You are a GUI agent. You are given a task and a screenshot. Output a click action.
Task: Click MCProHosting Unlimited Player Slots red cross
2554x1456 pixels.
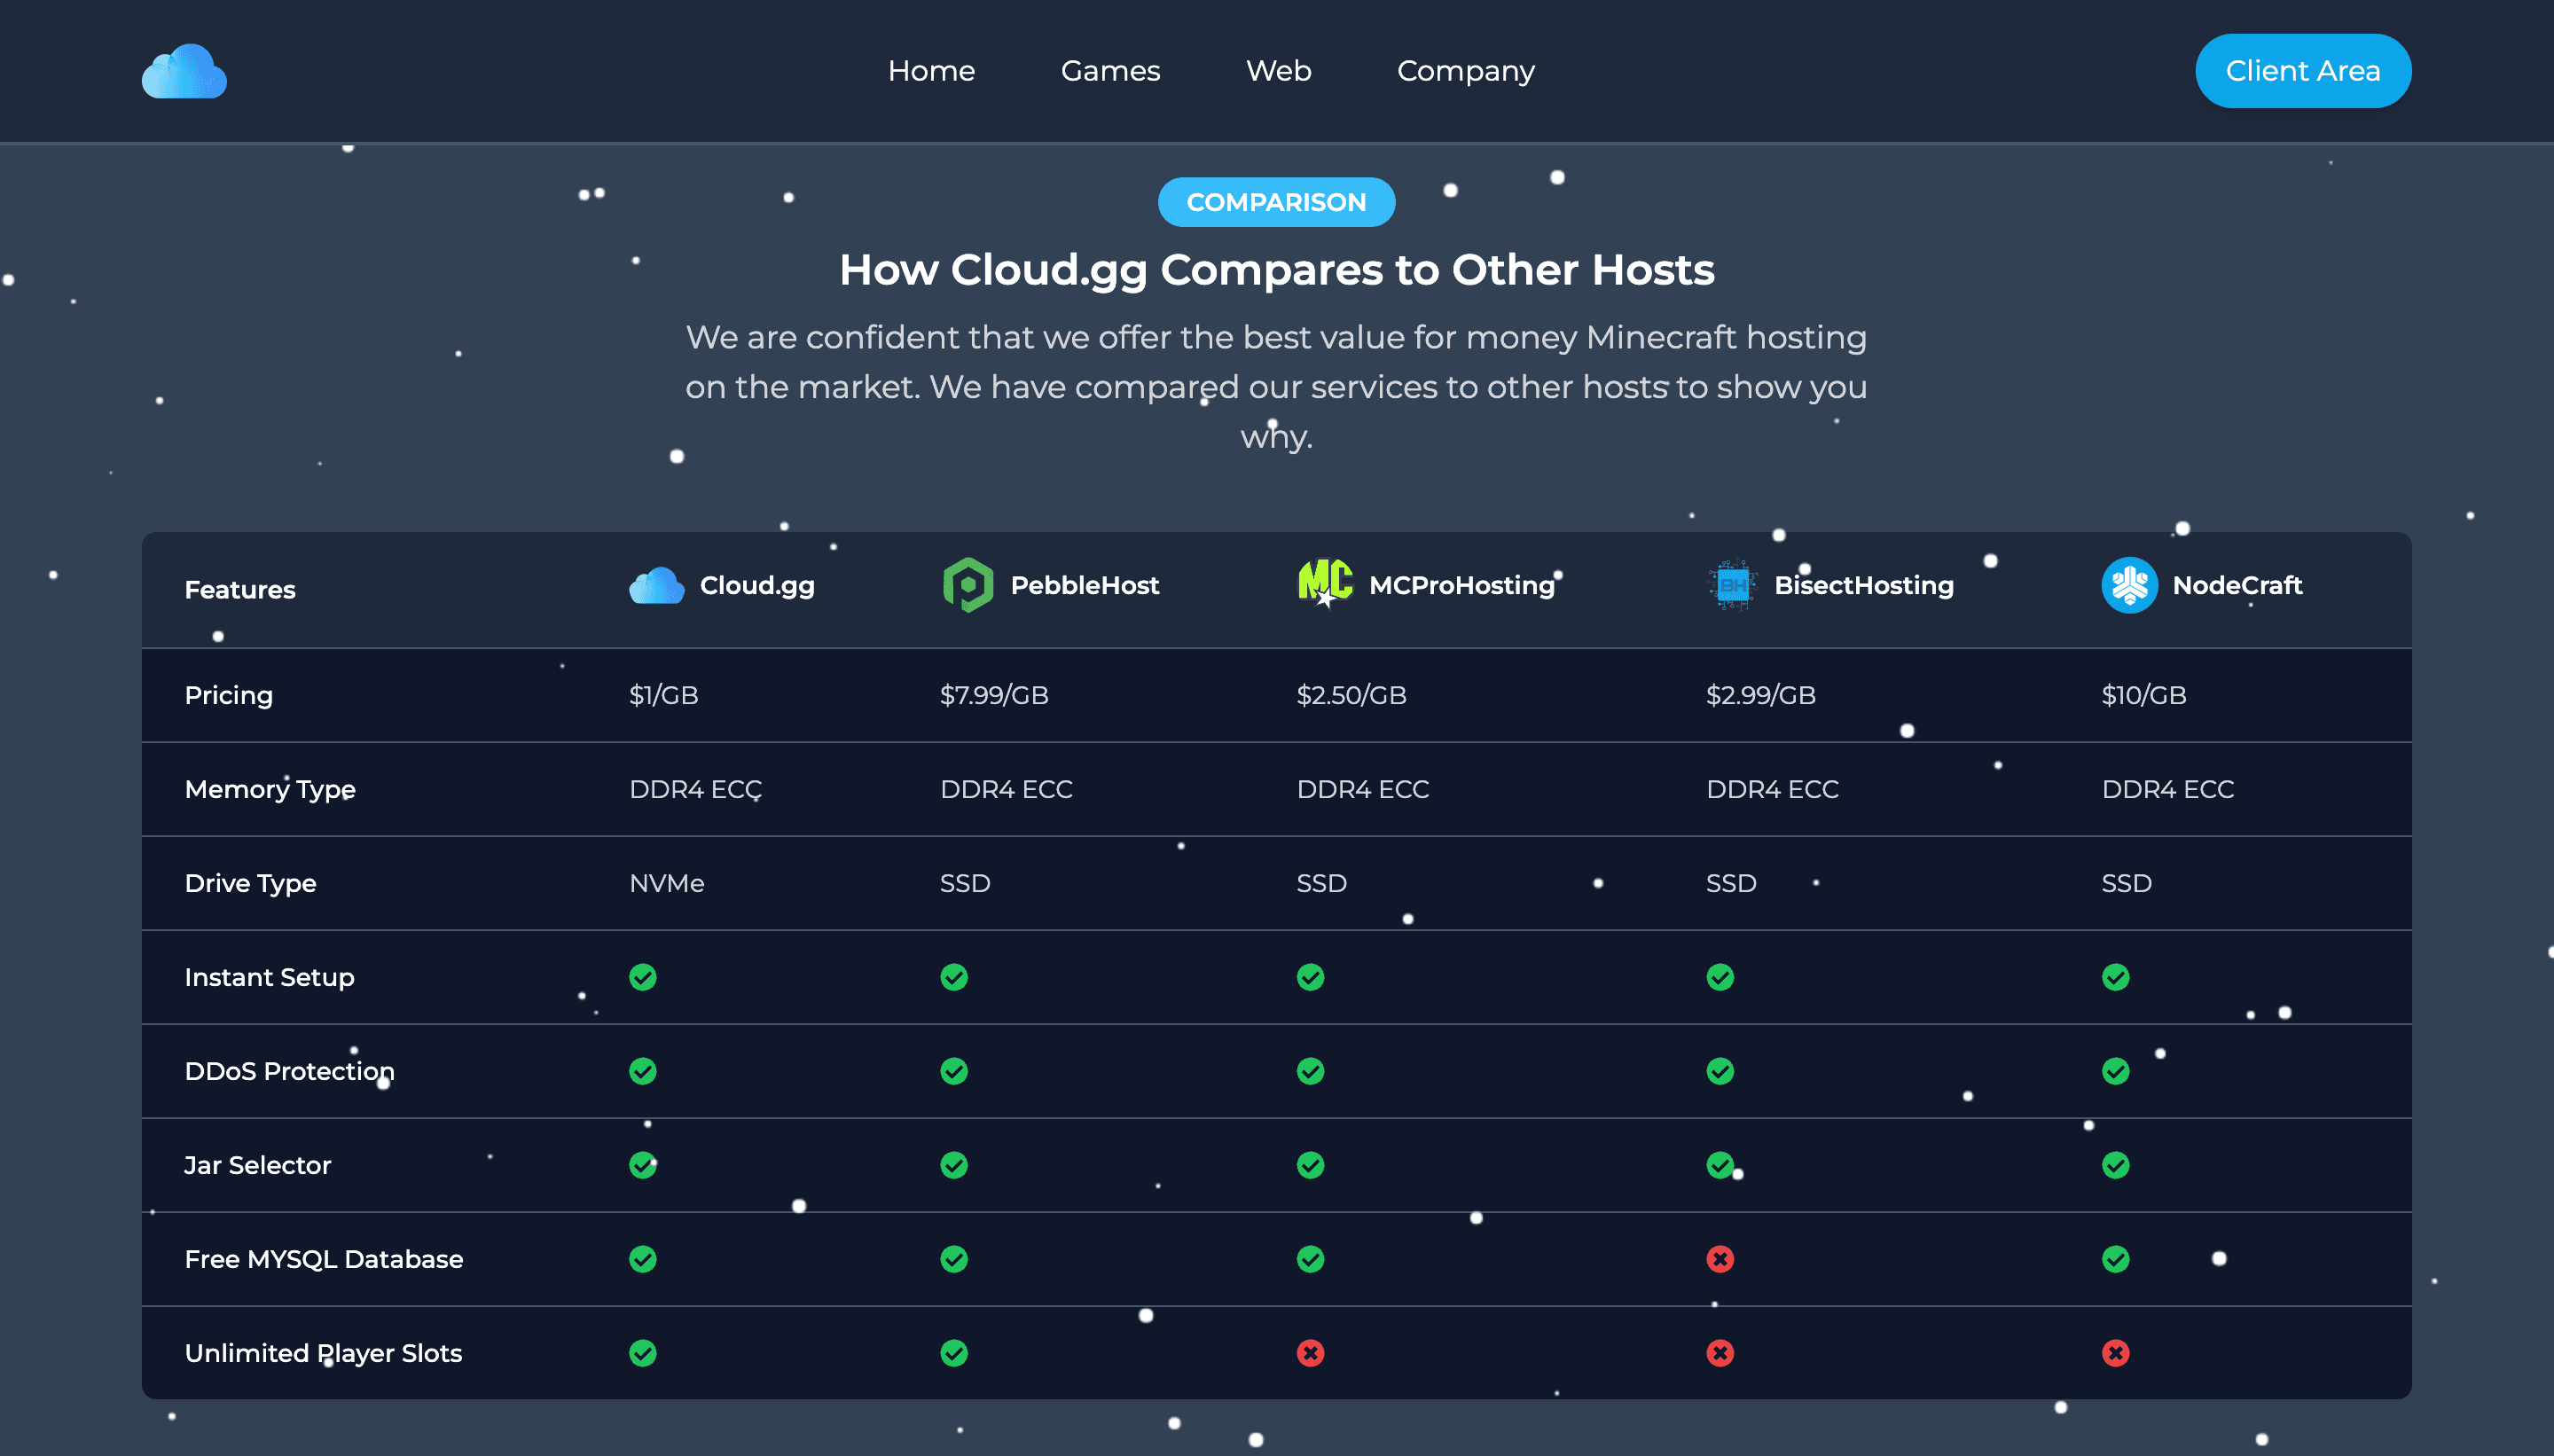point(1310,1353)
